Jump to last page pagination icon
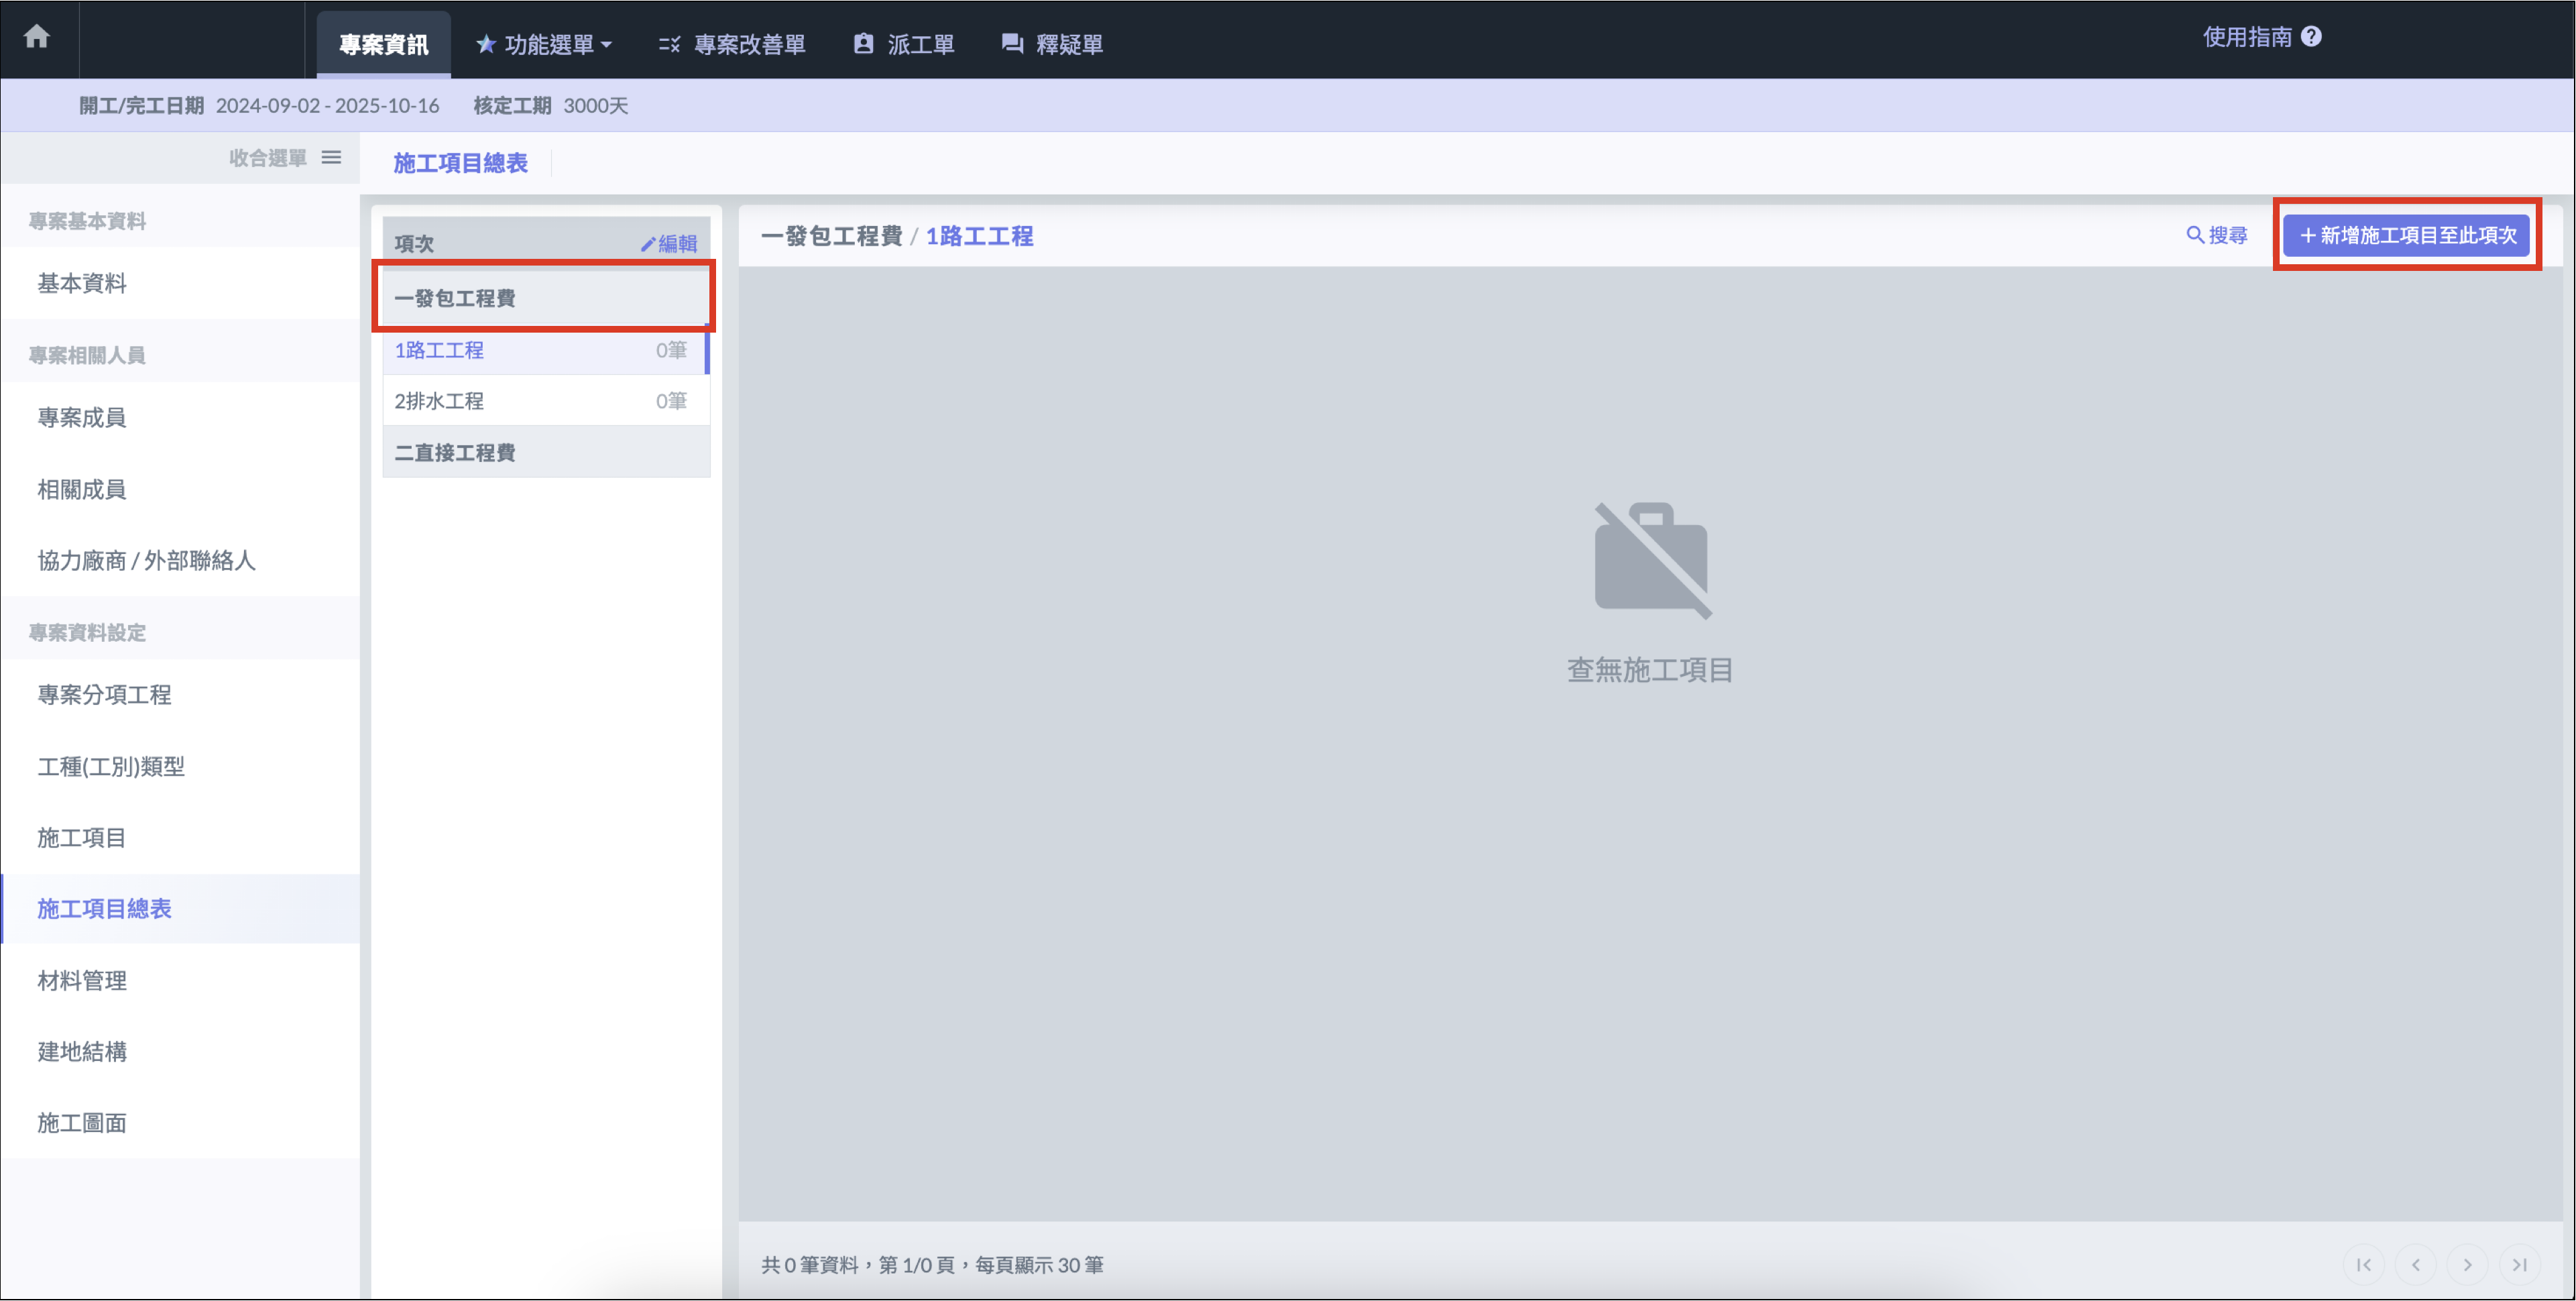Screen dimensions: 2576x1301 click(x=2519, y=1265)
